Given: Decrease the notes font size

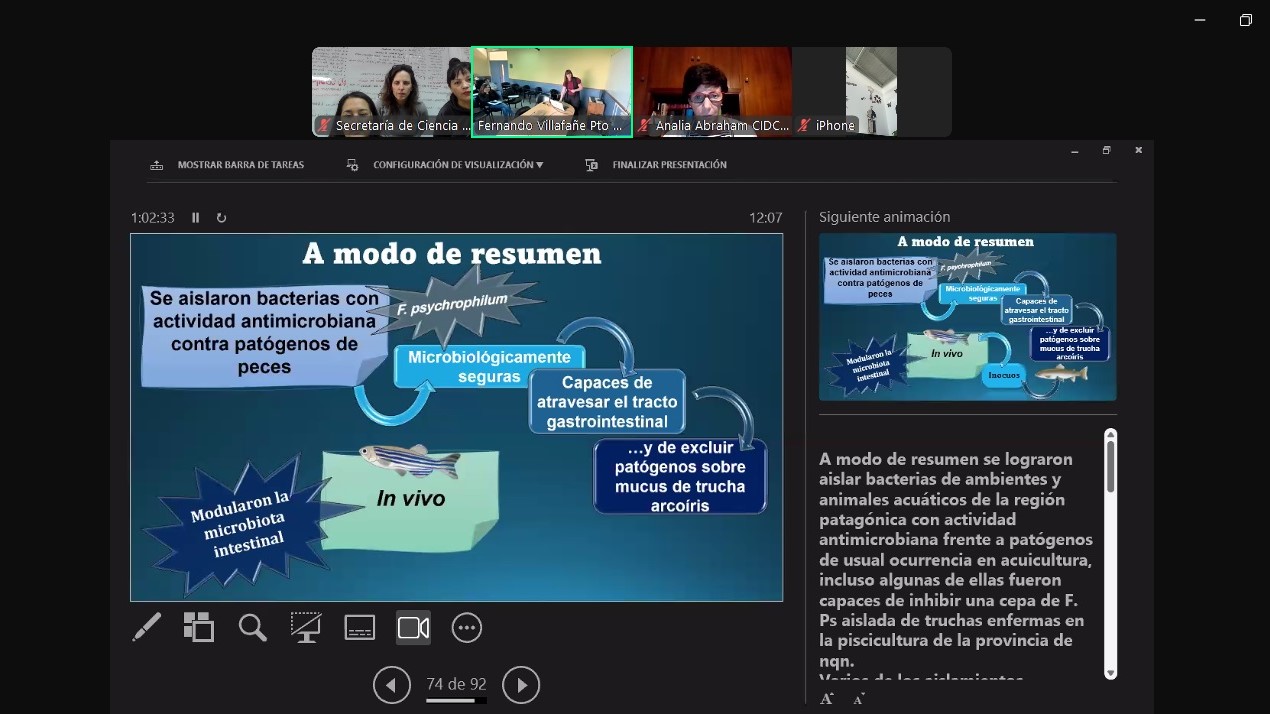Looking at the screenshot, I should [858, 698].
